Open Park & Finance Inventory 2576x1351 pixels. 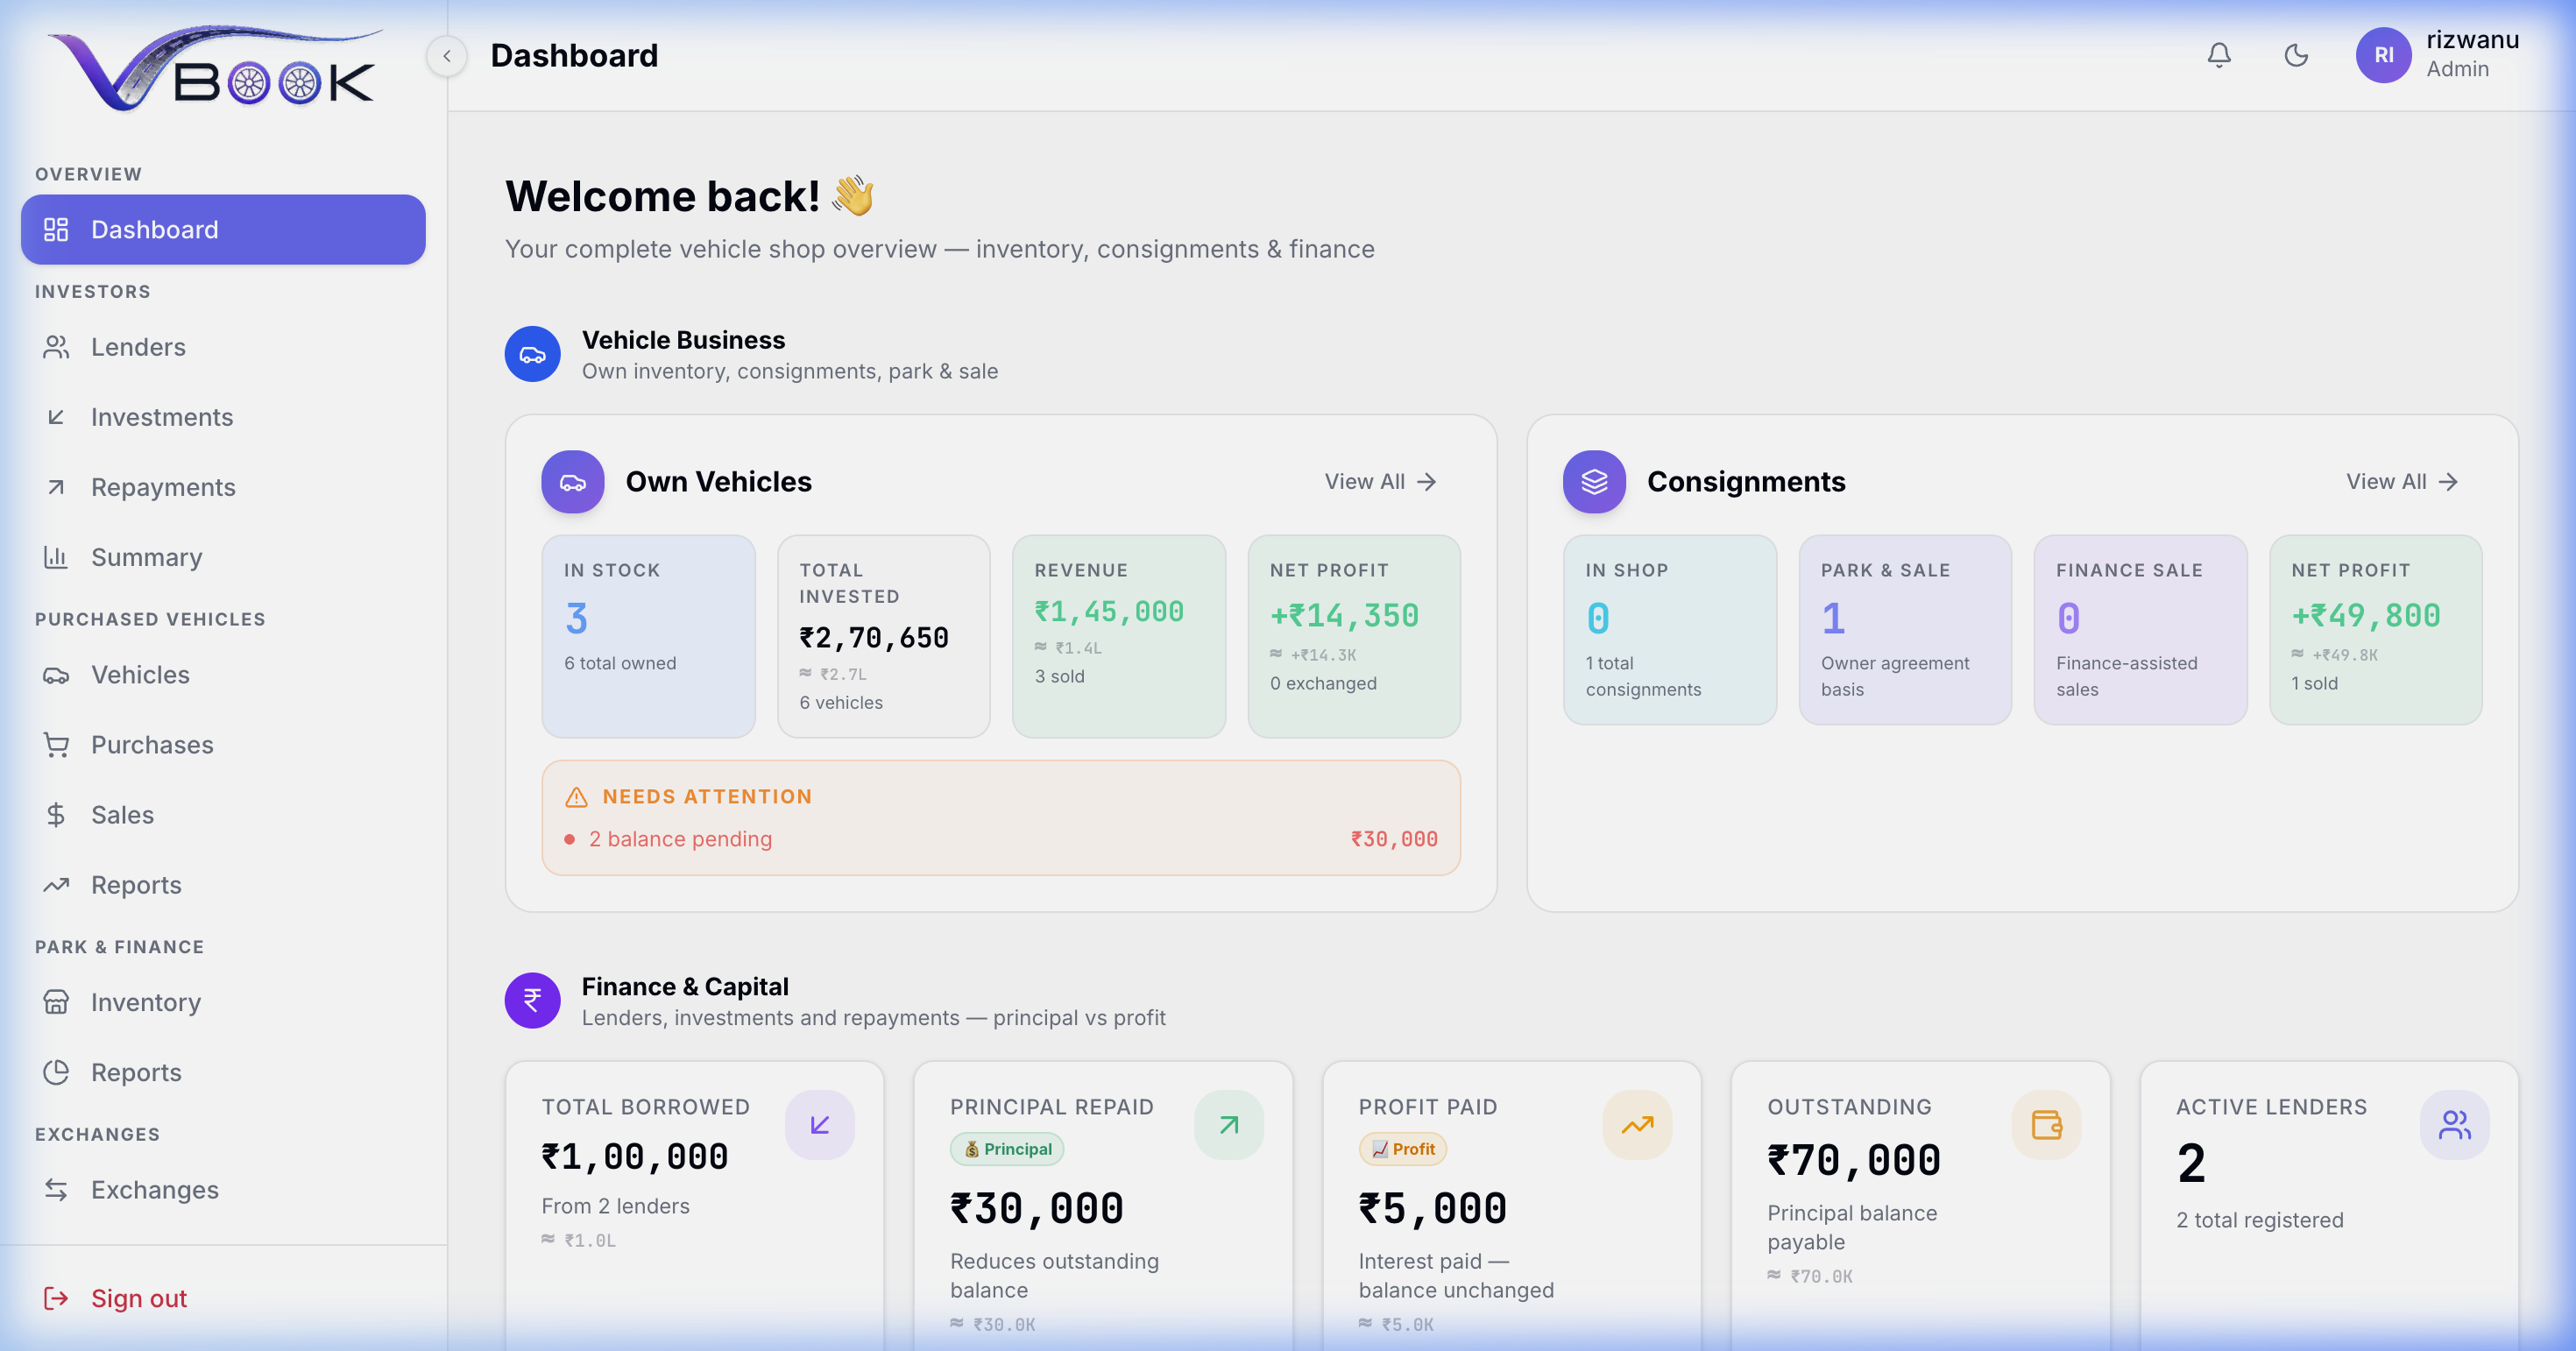click(223, 1002)
